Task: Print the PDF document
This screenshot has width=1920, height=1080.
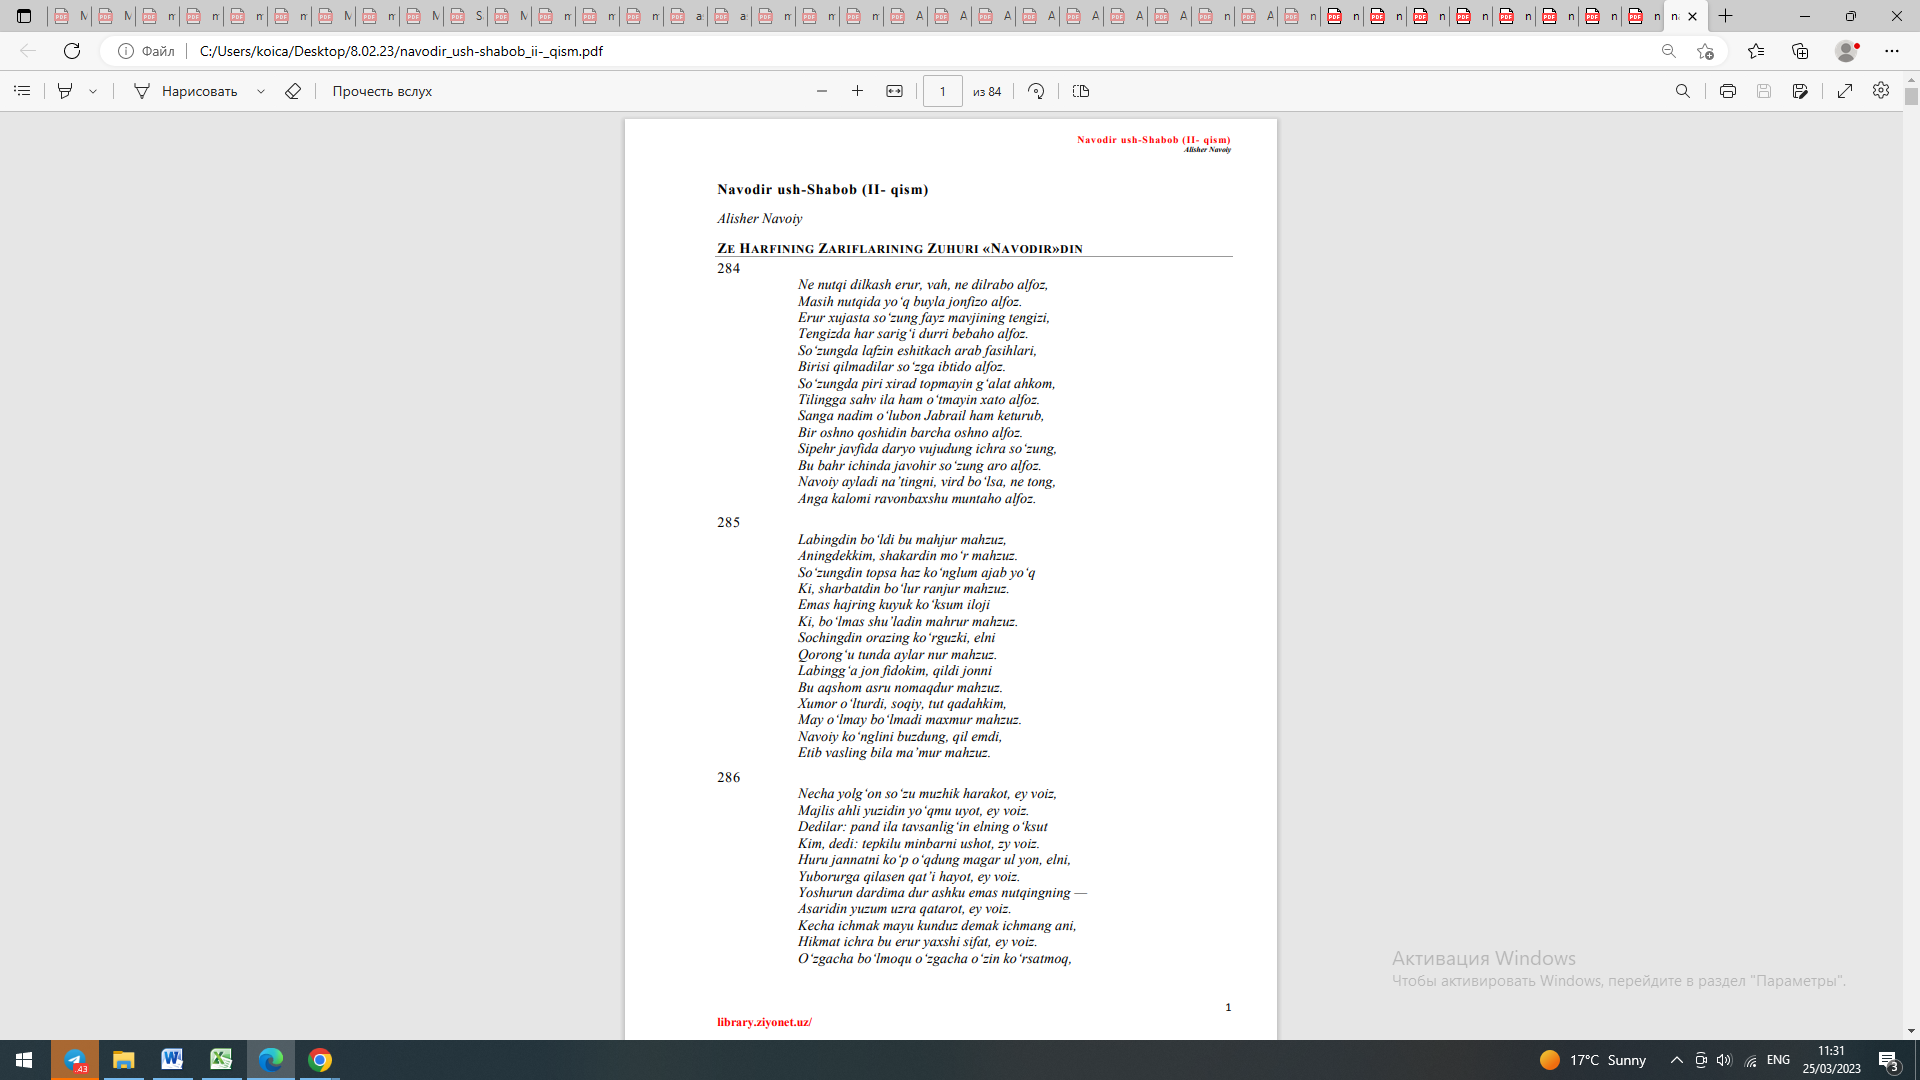Action: coord(1727,91)
